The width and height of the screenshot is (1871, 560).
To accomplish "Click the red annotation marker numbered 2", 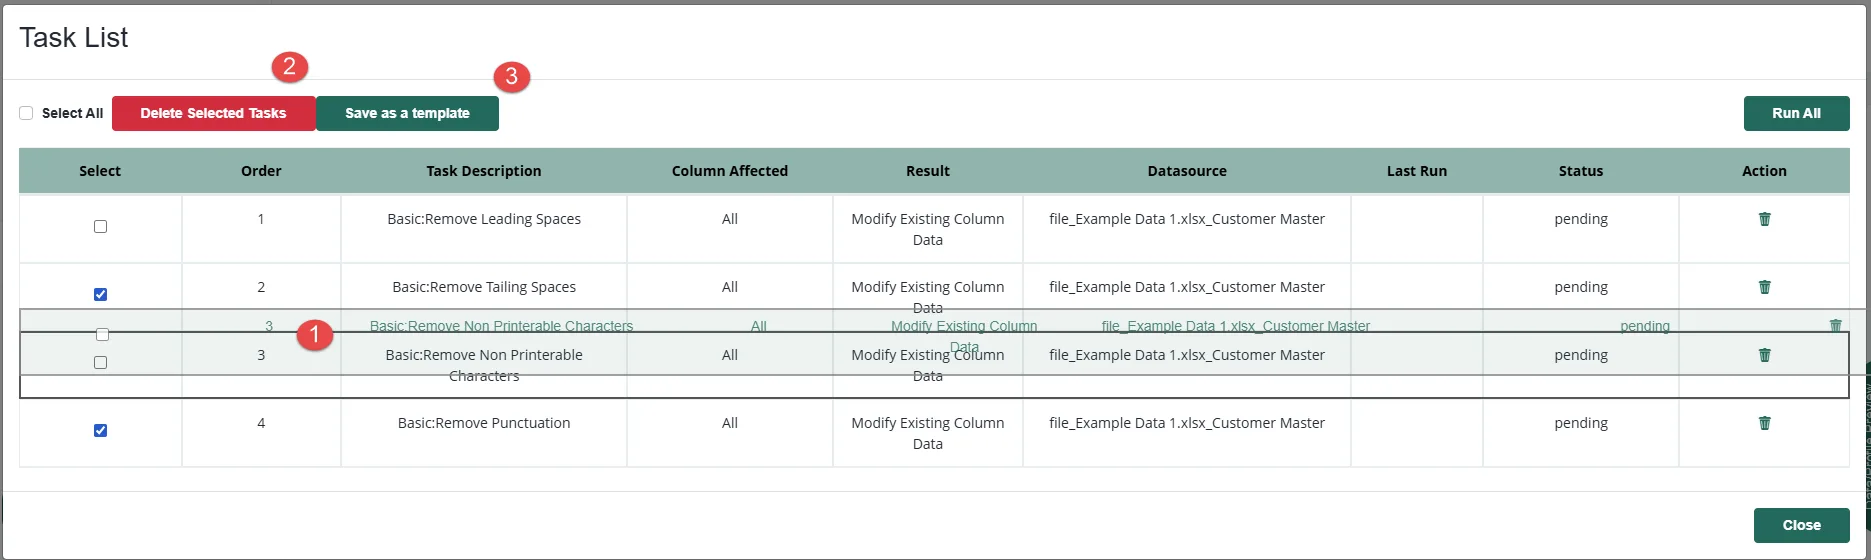I will pyautogui.click(x=289, y=67).
